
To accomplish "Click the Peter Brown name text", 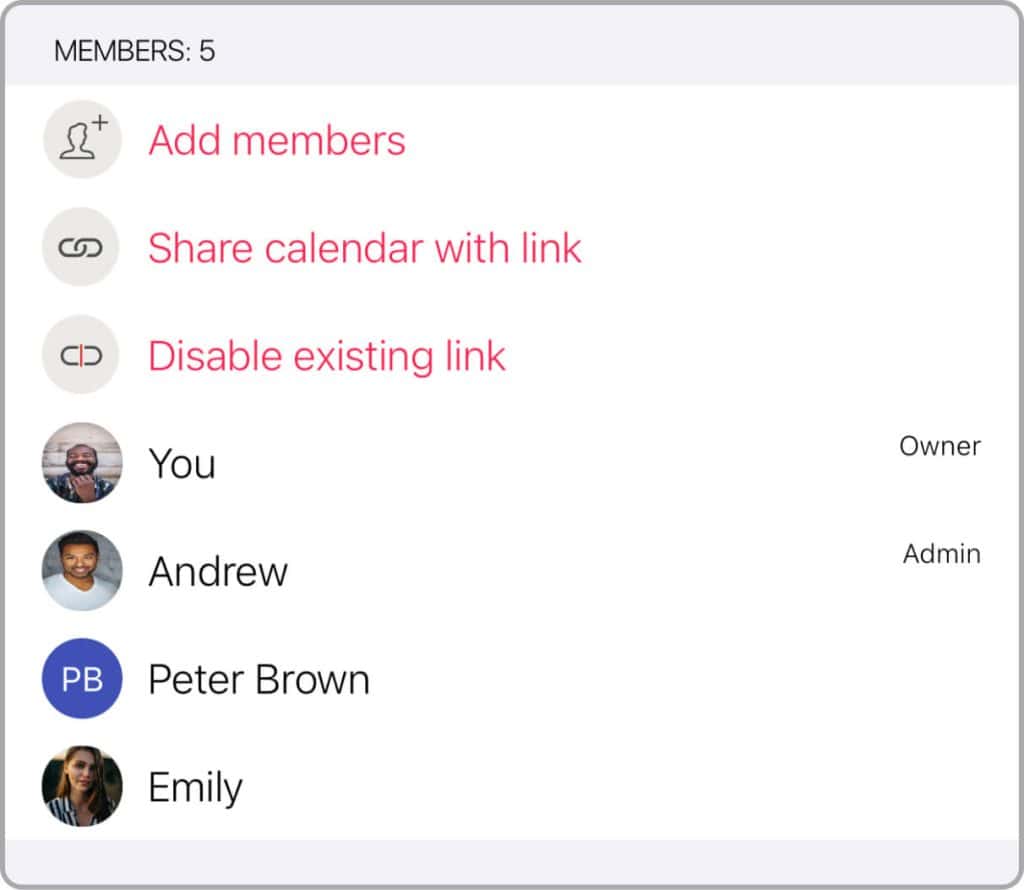I will coord(258,678).
